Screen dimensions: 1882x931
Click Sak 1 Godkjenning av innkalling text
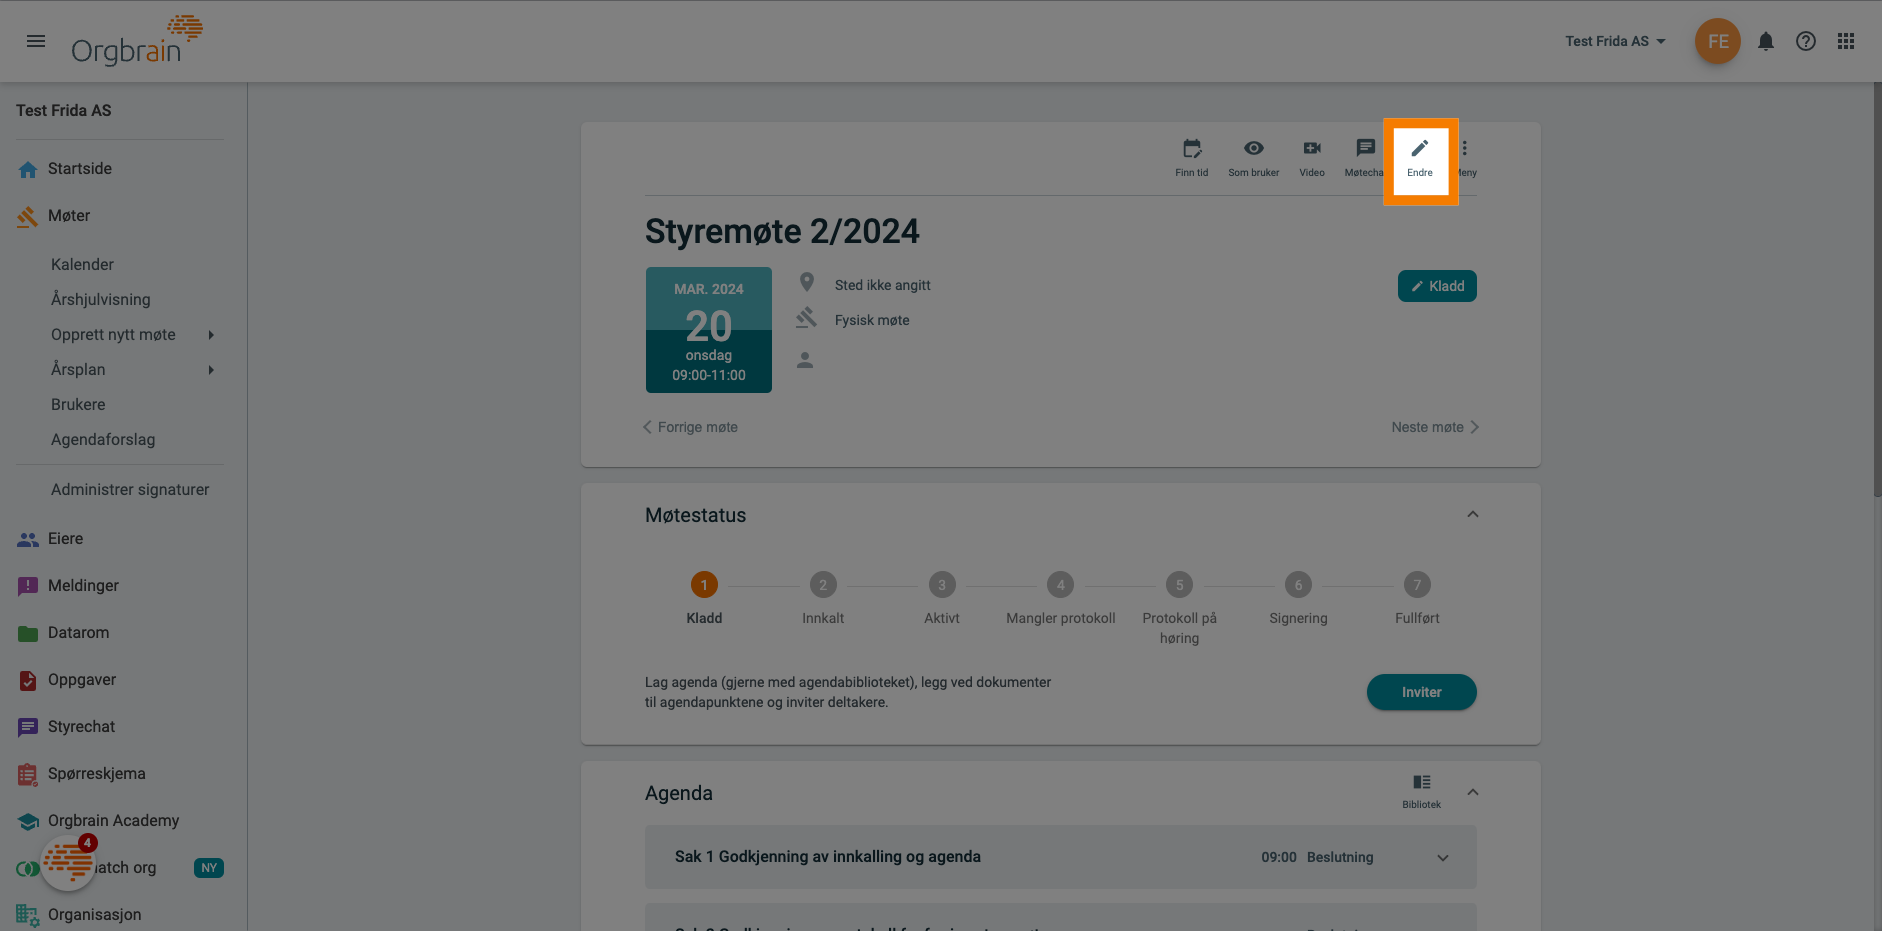tap(828, 857)
